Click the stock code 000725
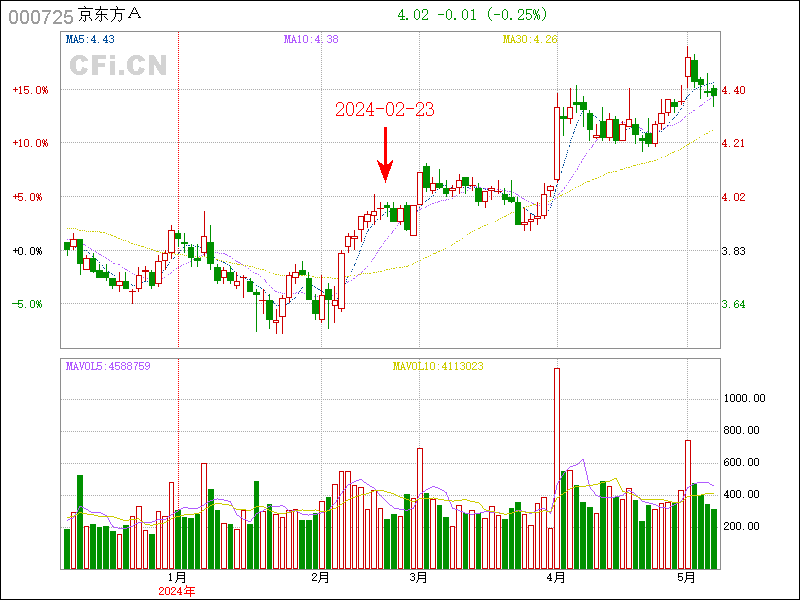This screenshot has height=600, width=800. click(41, 17)
